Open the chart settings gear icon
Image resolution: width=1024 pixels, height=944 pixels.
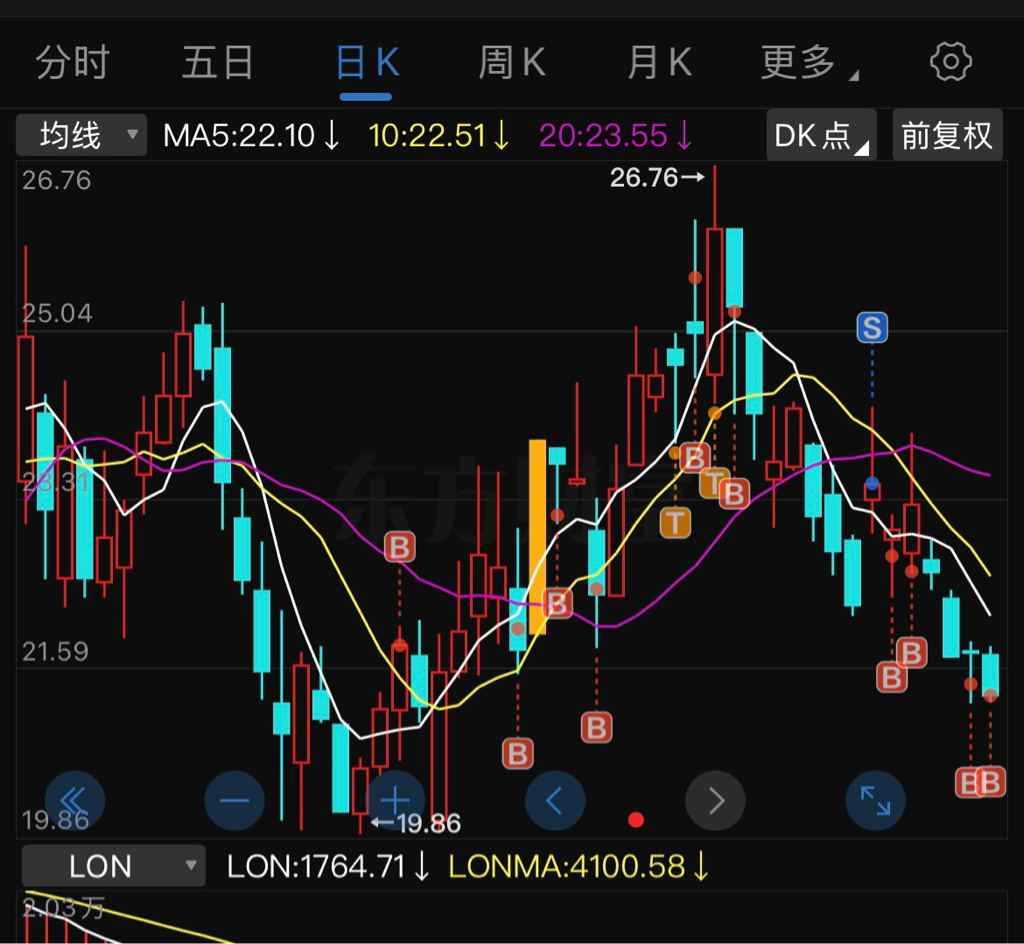(950, 62)
